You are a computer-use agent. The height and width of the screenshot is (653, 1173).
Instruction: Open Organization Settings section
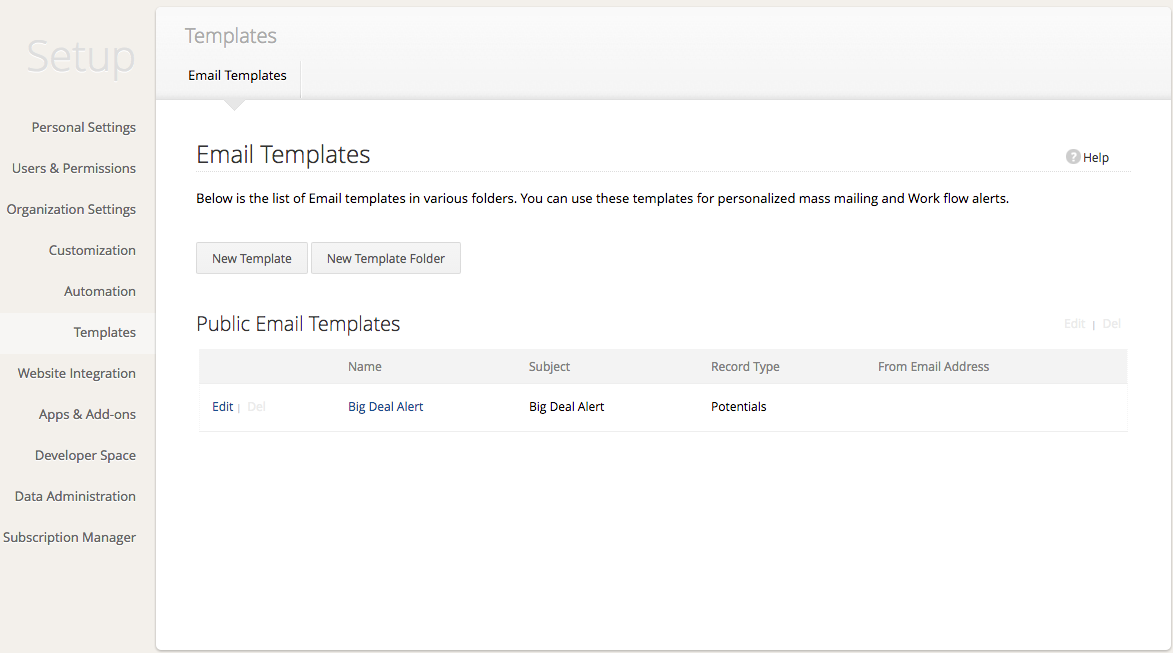click(x=71, y=209)
